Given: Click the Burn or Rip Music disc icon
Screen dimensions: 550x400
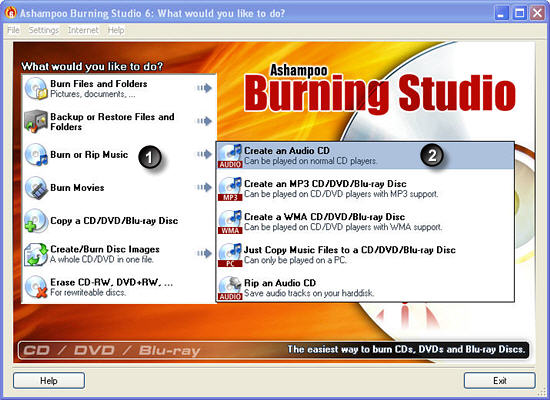Looking at the screenshot, I should coord(36,154).
